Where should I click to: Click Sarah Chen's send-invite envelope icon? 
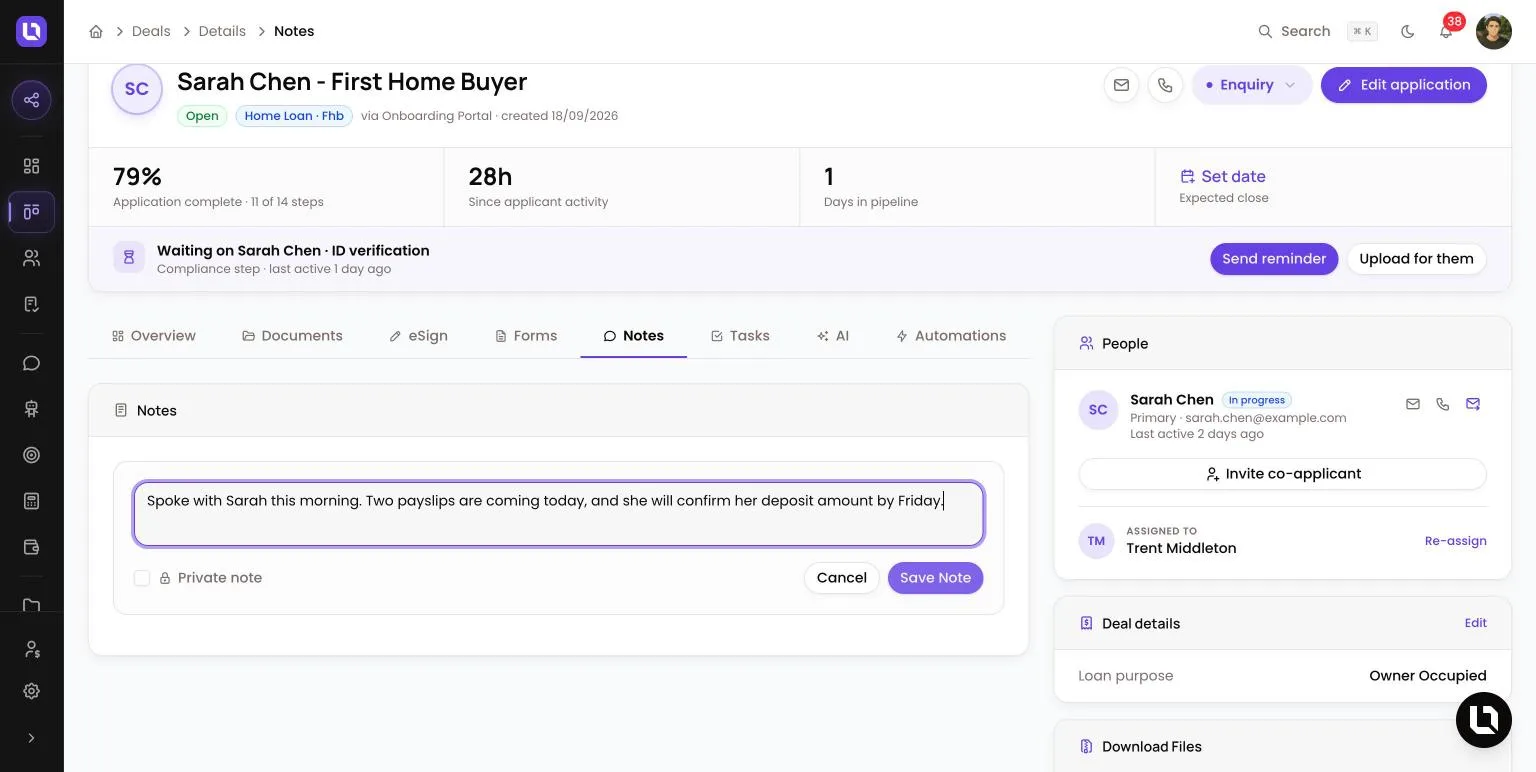point(1473,404)
